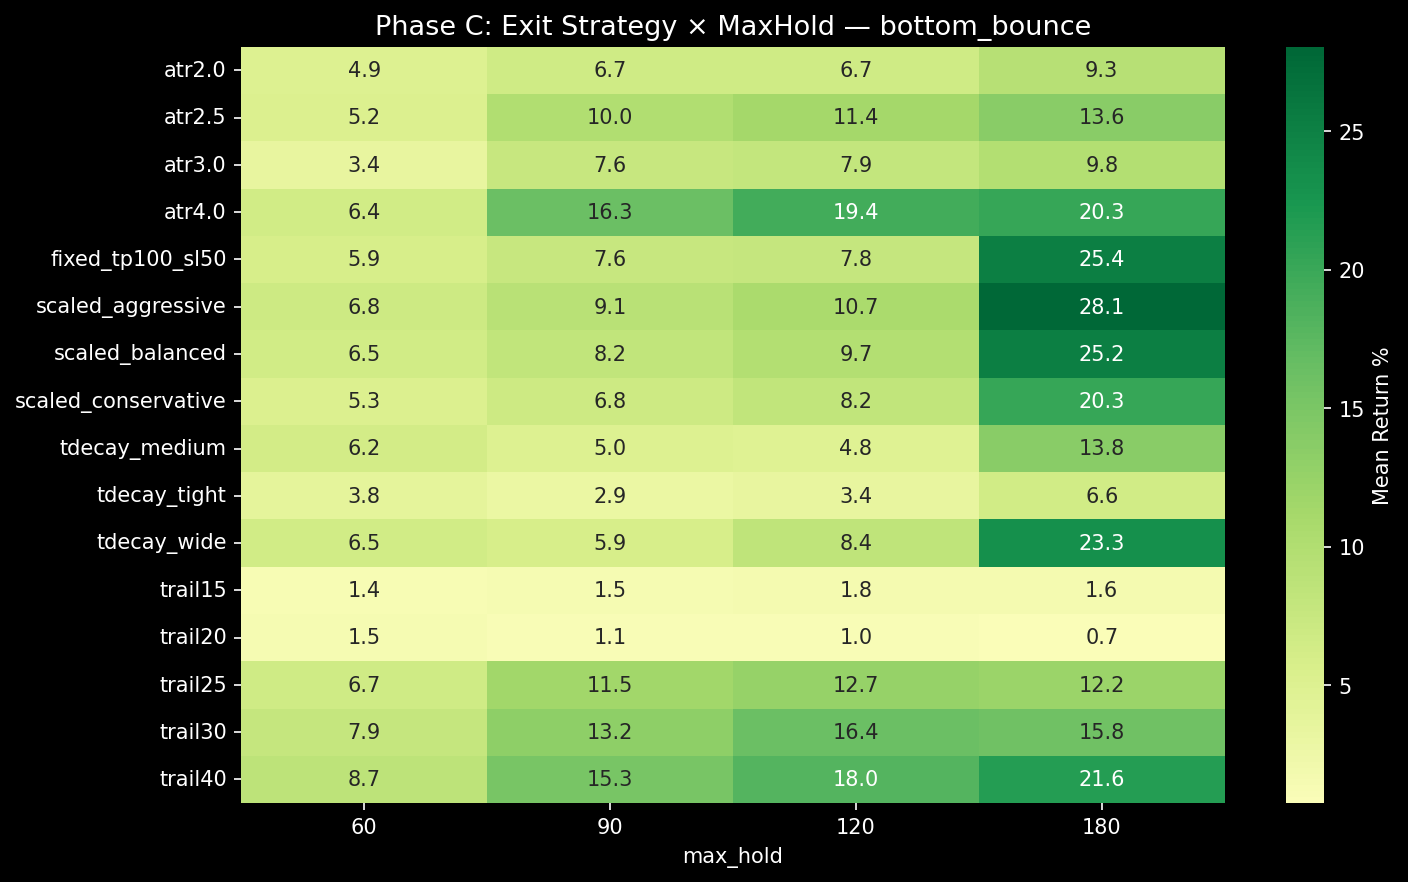
Task: Click the chart title text
Action: tap(732, 25)
